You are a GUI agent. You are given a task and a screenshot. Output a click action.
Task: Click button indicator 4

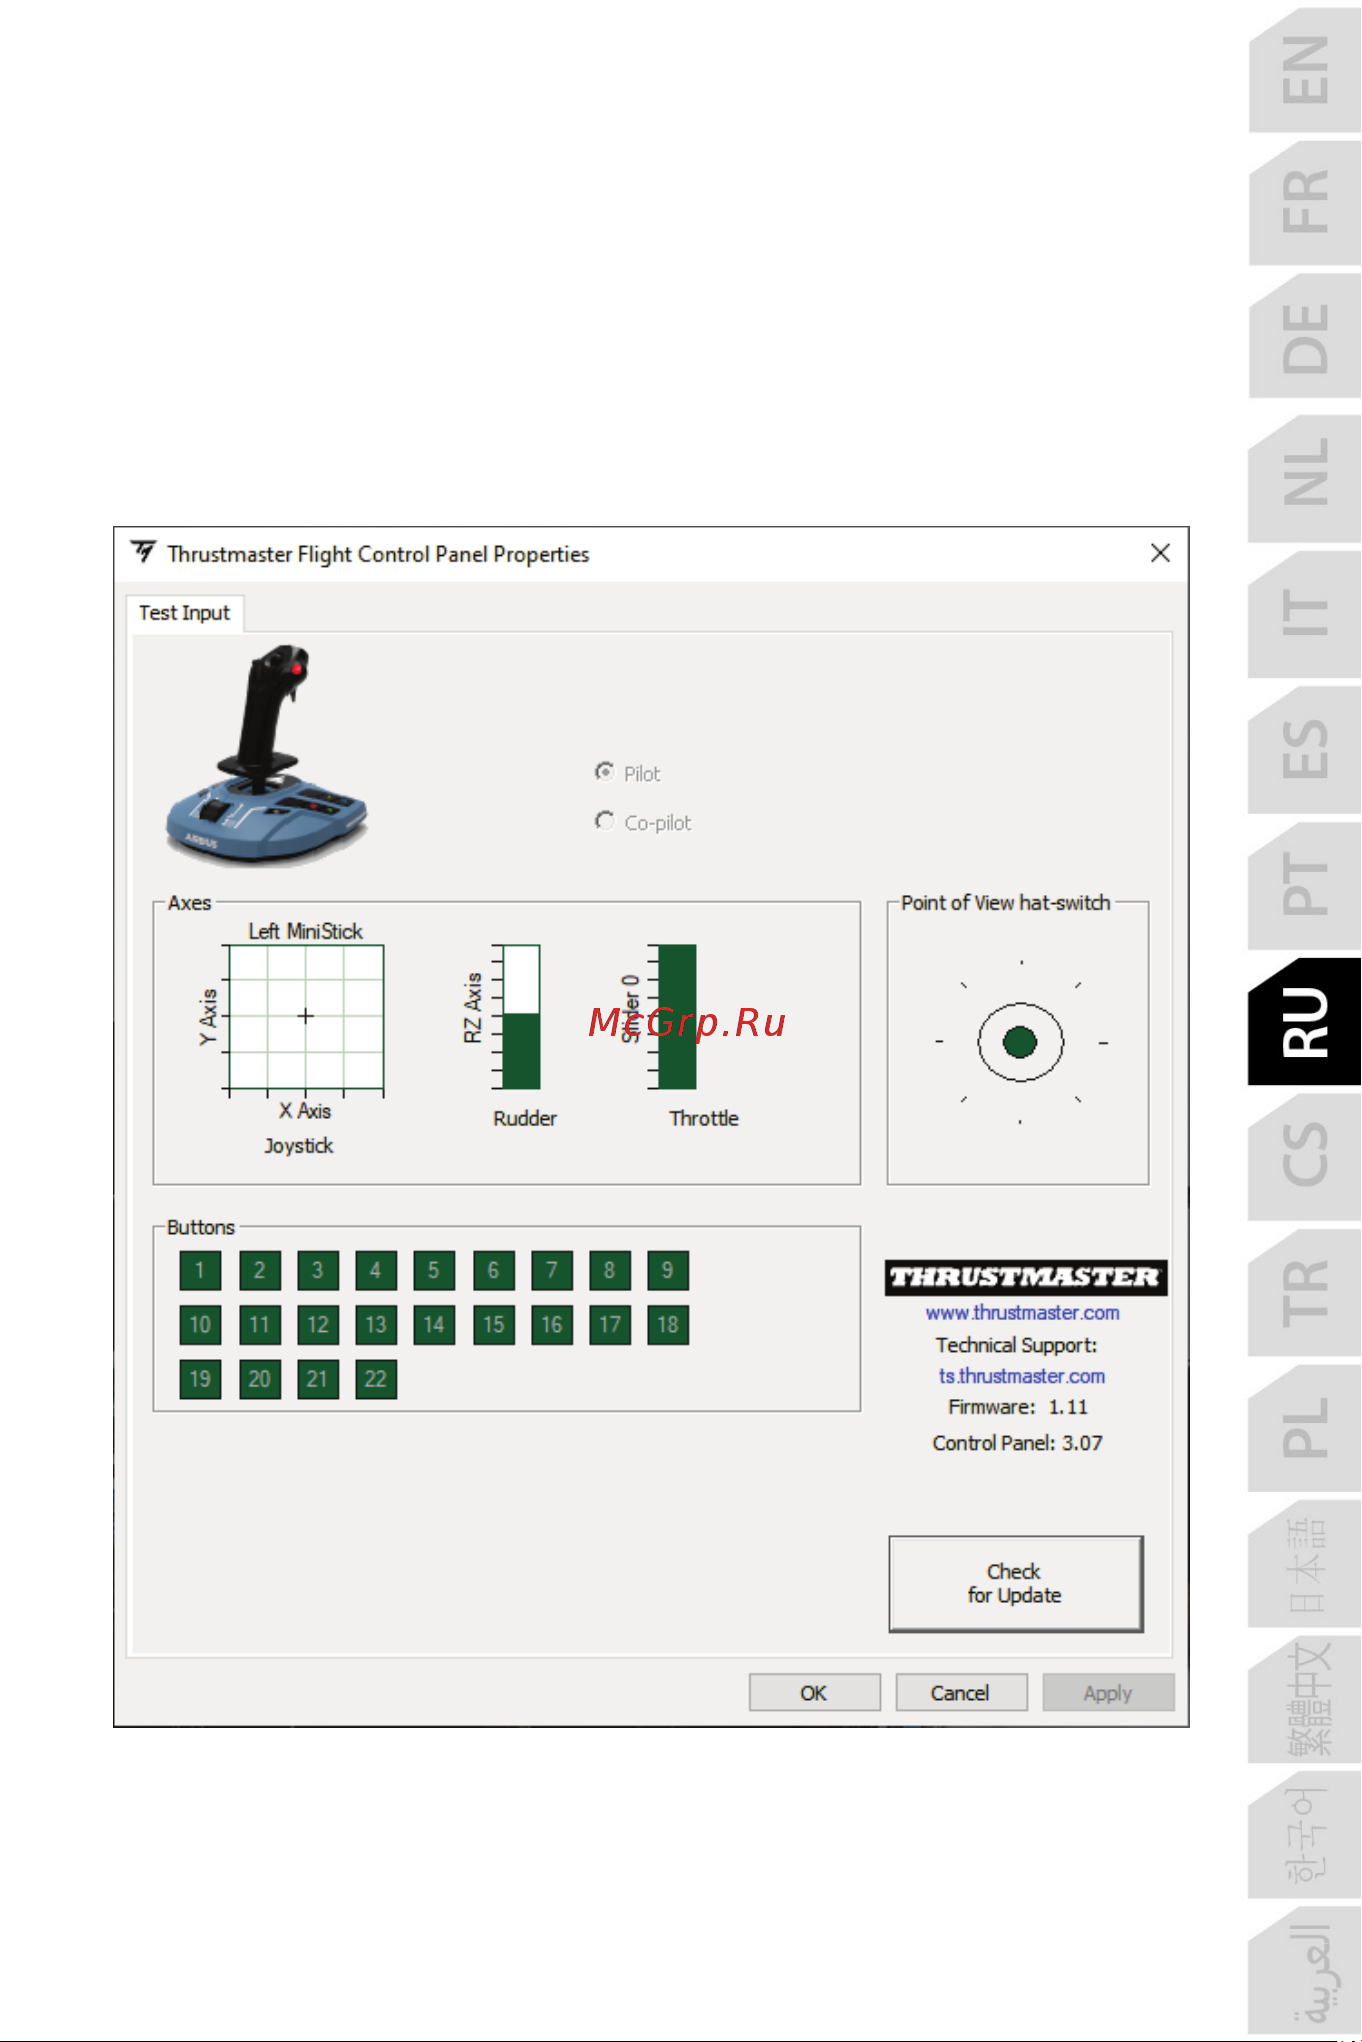375,1270
